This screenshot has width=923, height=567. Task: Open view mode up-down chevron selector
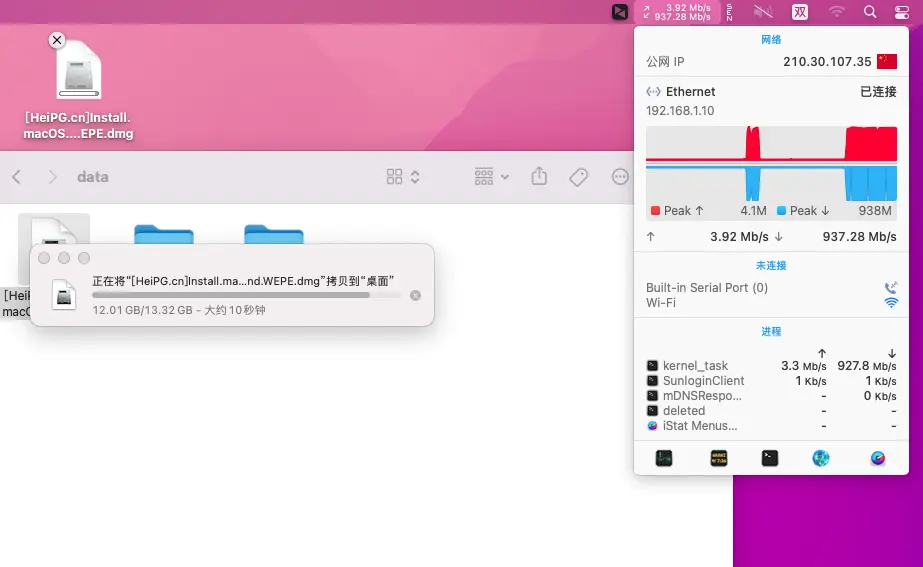(415, 177)
